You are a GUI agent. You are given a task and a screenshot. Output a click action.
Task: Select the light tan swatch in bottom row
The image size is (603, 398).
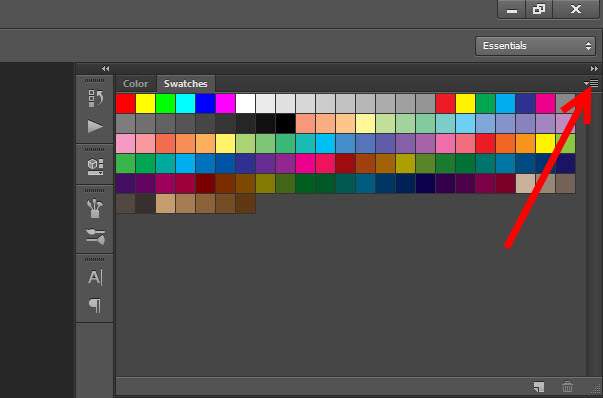point(165,203)
